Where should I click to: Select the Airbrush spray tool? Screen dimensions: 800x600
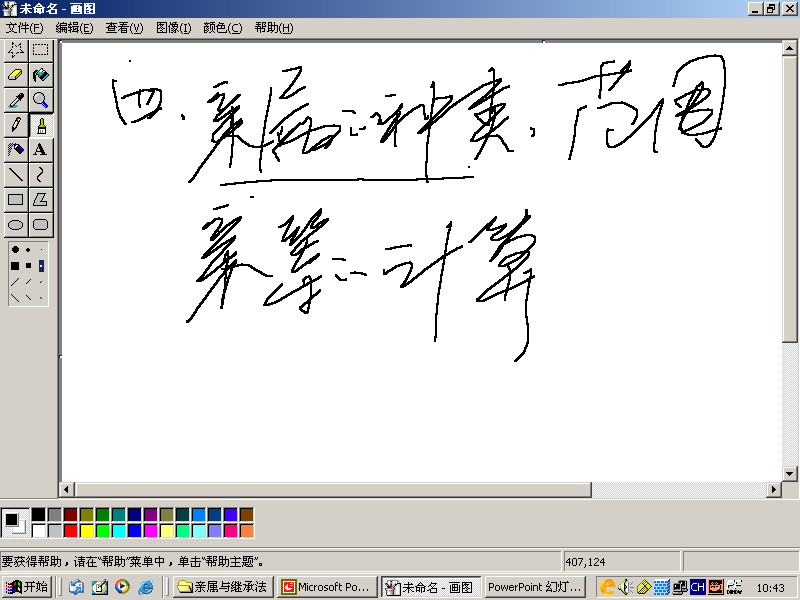pyautogui.click(x=16, y=150)
